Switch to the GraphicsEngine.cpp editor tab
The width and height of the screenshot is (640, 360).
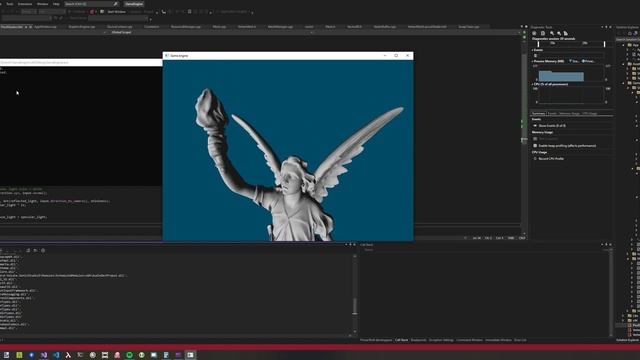point(82,27)
